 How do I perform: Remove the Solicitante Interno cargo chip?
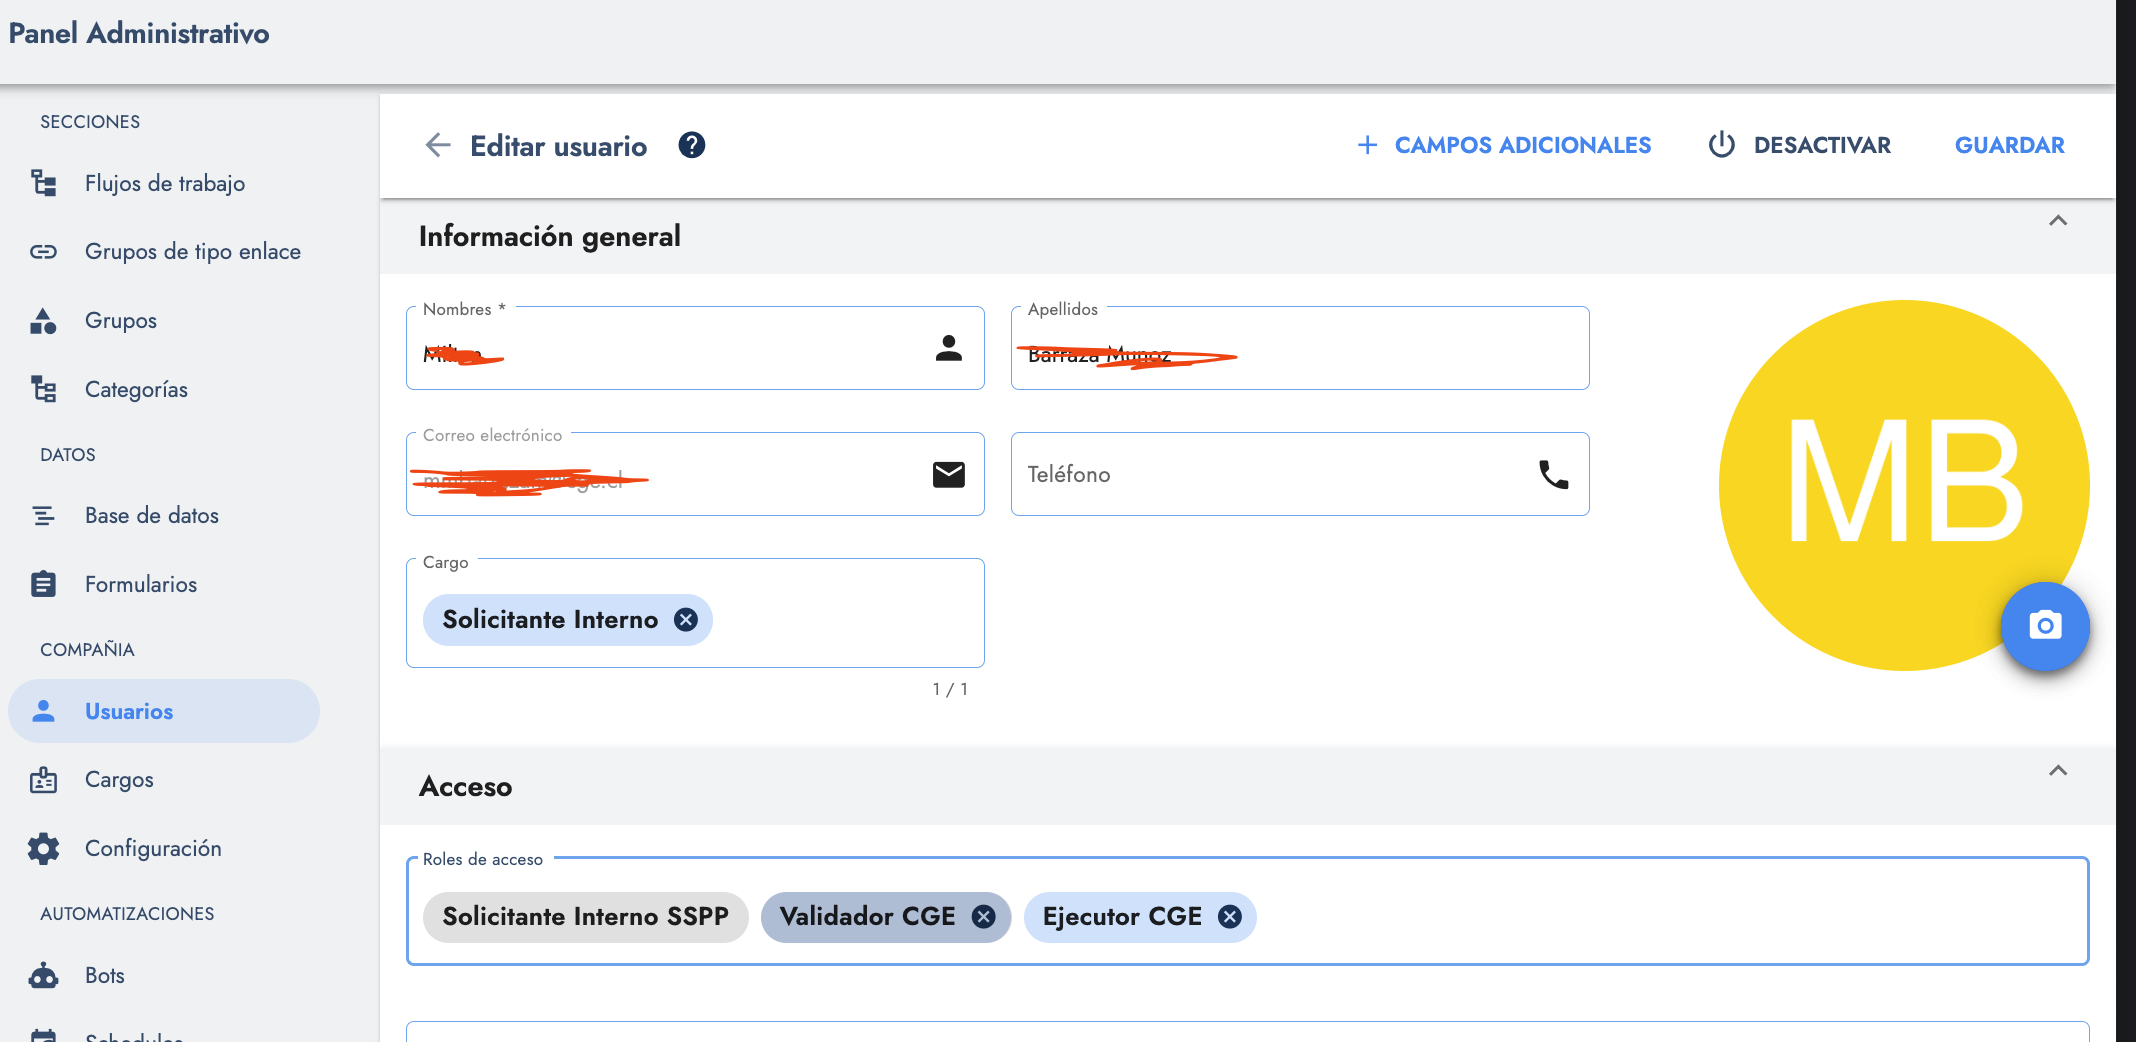(685, 620)
